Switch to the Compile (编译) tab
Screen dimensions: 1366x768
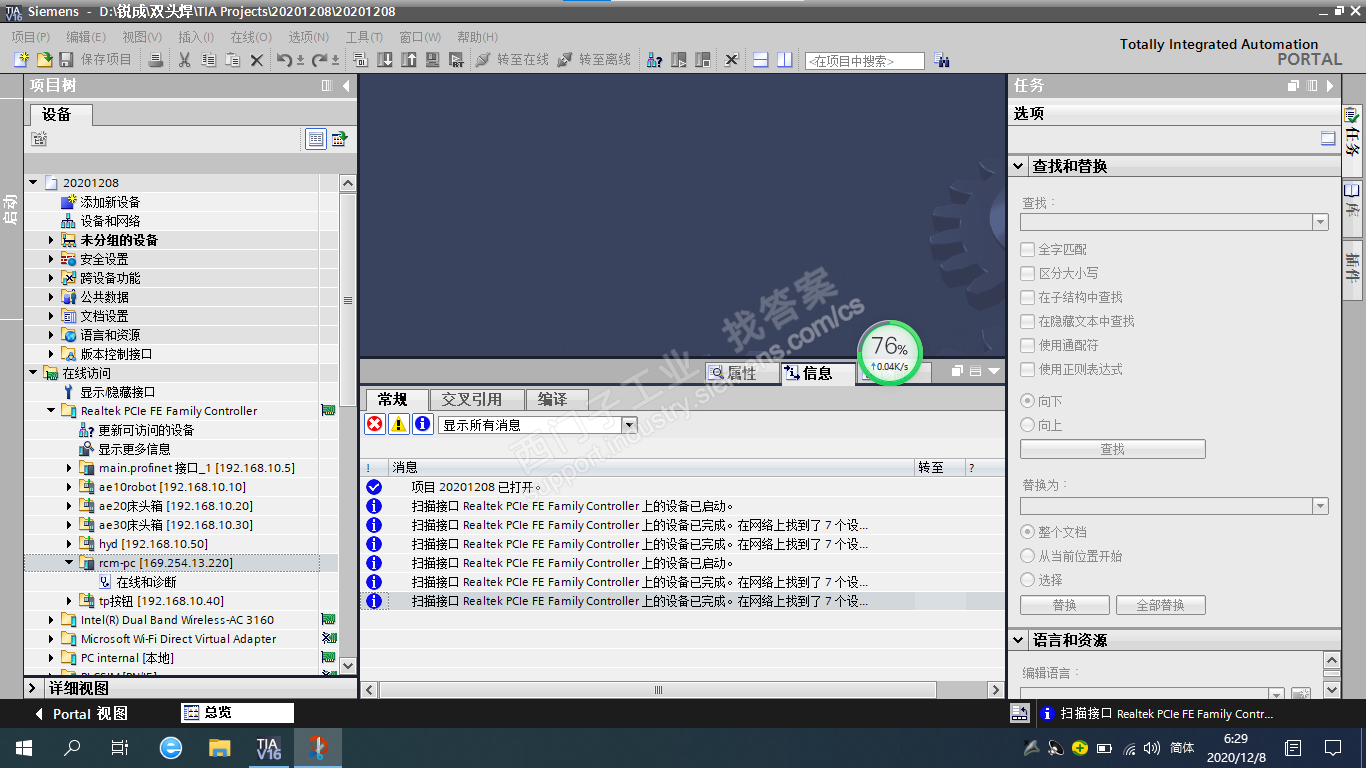click(x=556, y=400)
